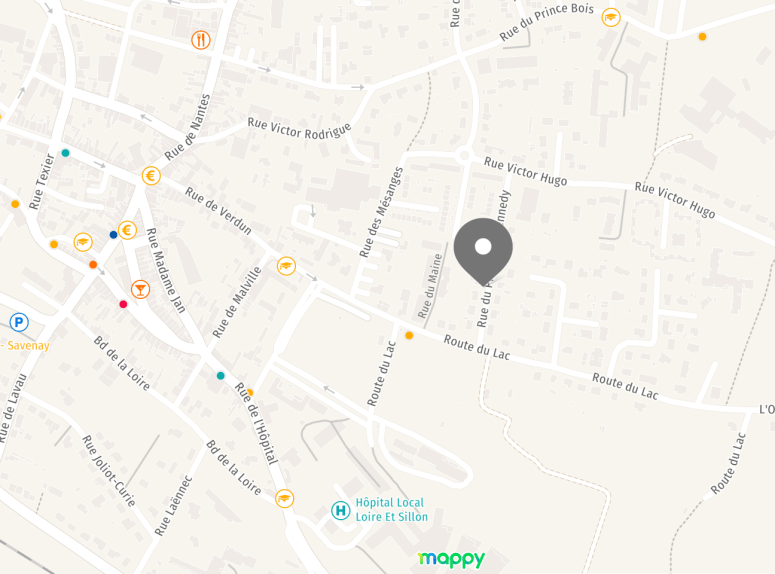Click the Savenay station label
This screenshot has width=775, height=574.
coord(25,345)
